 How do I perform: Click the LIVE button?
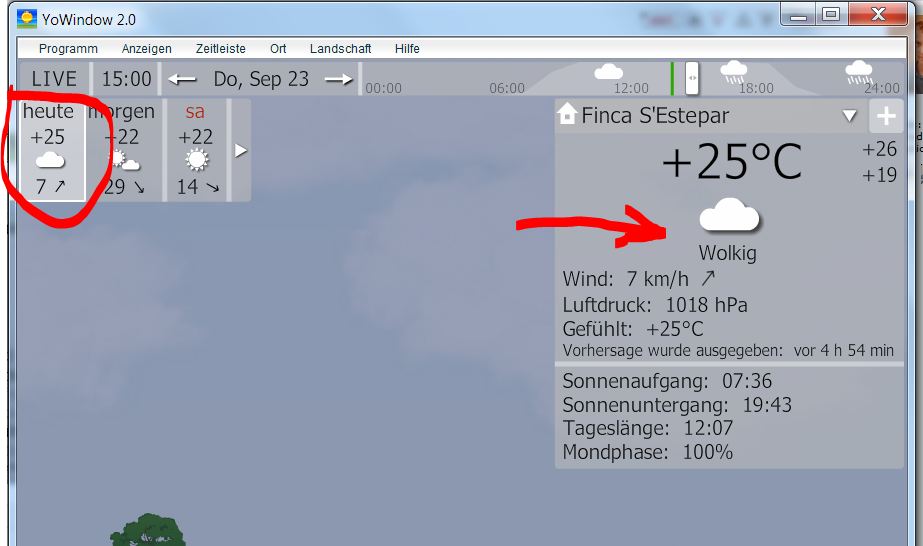[54, 79]
